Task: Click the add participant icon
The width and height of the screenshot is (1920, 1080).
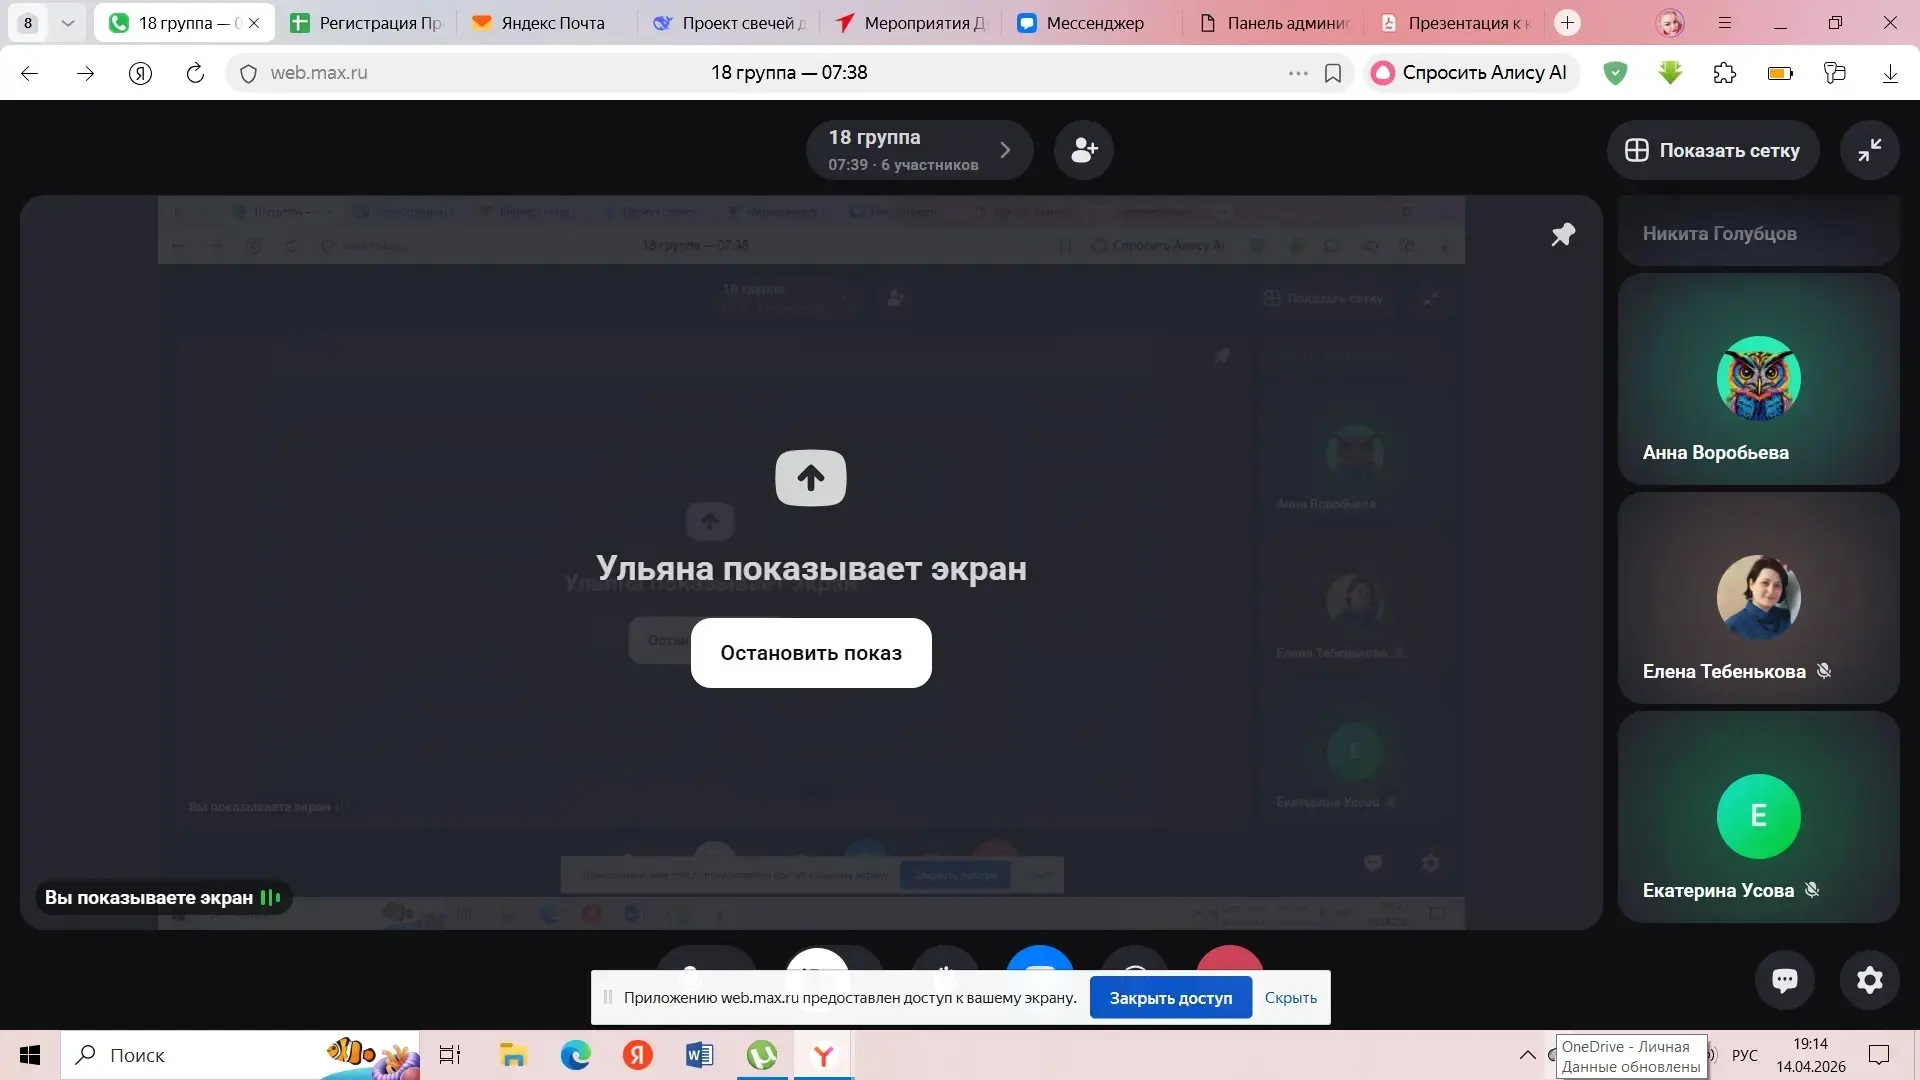Action: click(1084, 150)
